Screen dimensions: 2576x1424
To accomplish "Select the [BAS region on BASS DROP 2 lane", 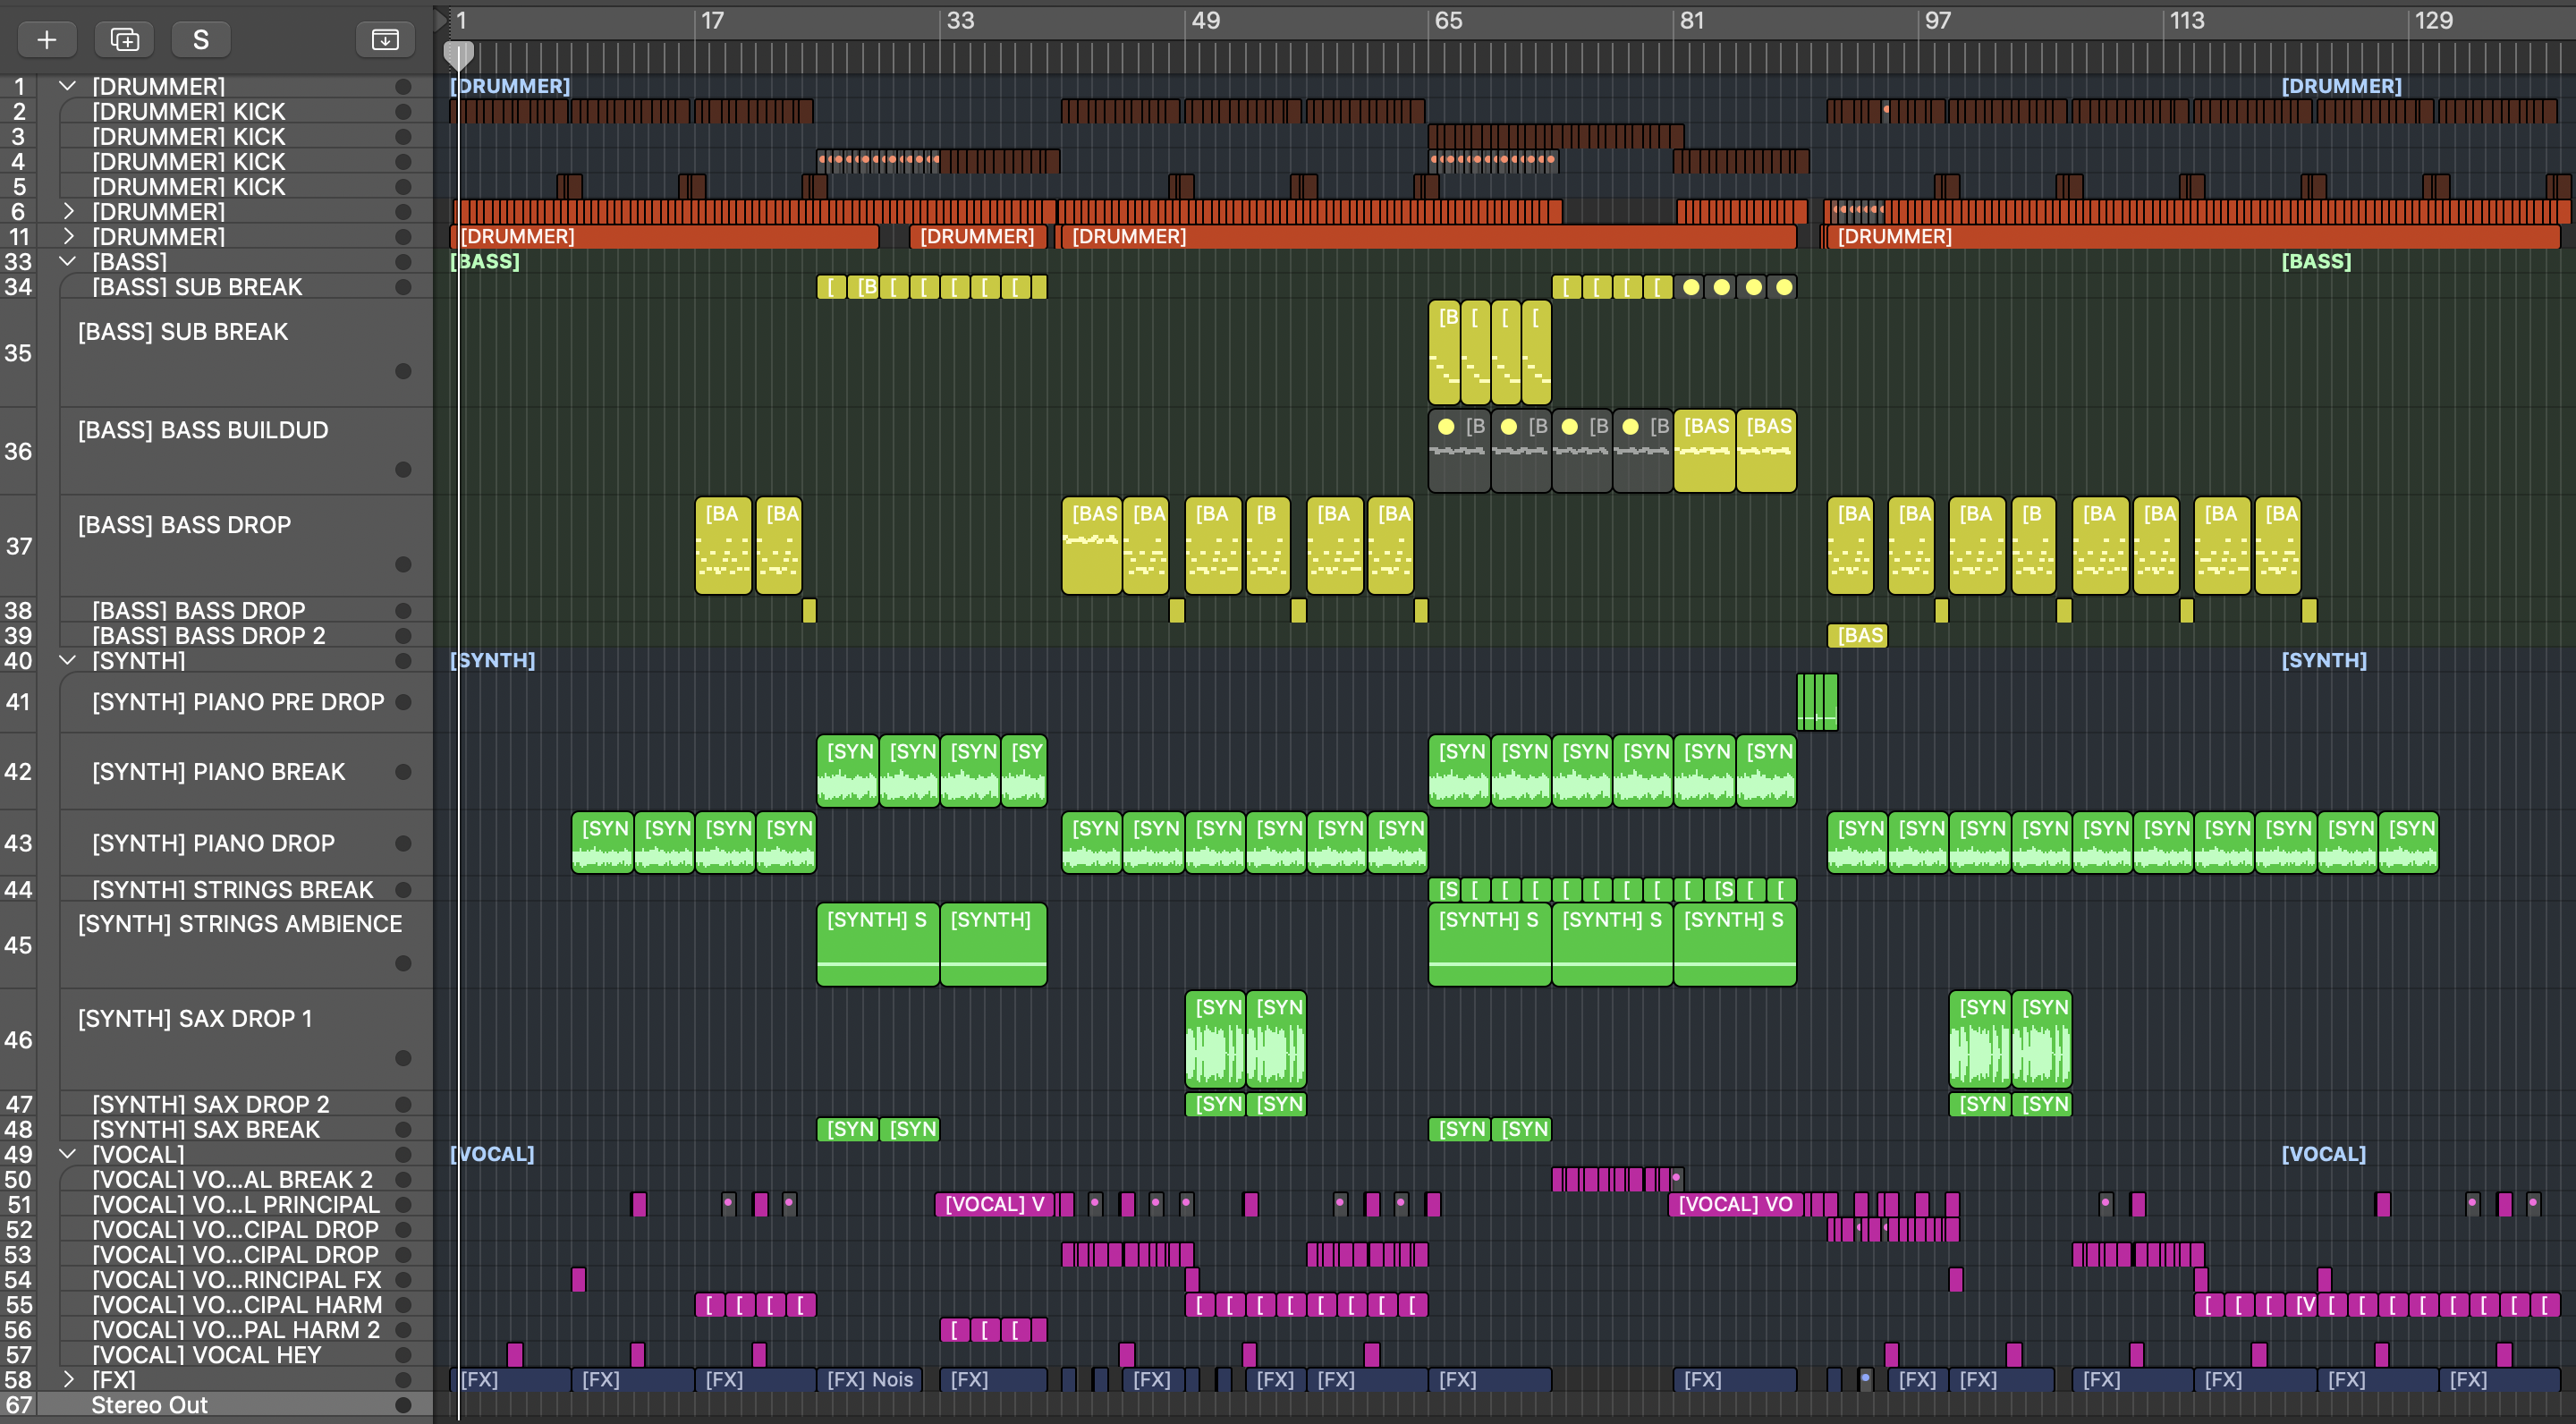I will [x=1857, y=635].
